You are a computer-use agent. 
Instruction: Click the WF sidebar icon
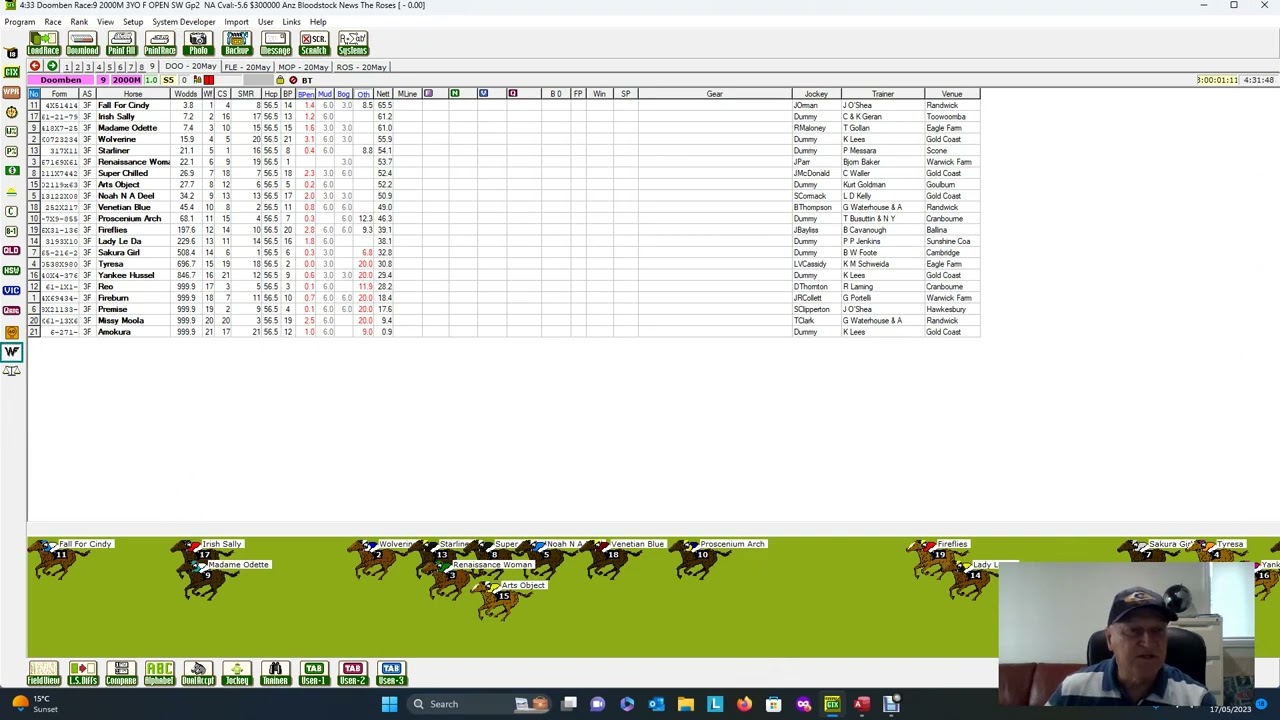pyautogui.click(x=11, y=351)
